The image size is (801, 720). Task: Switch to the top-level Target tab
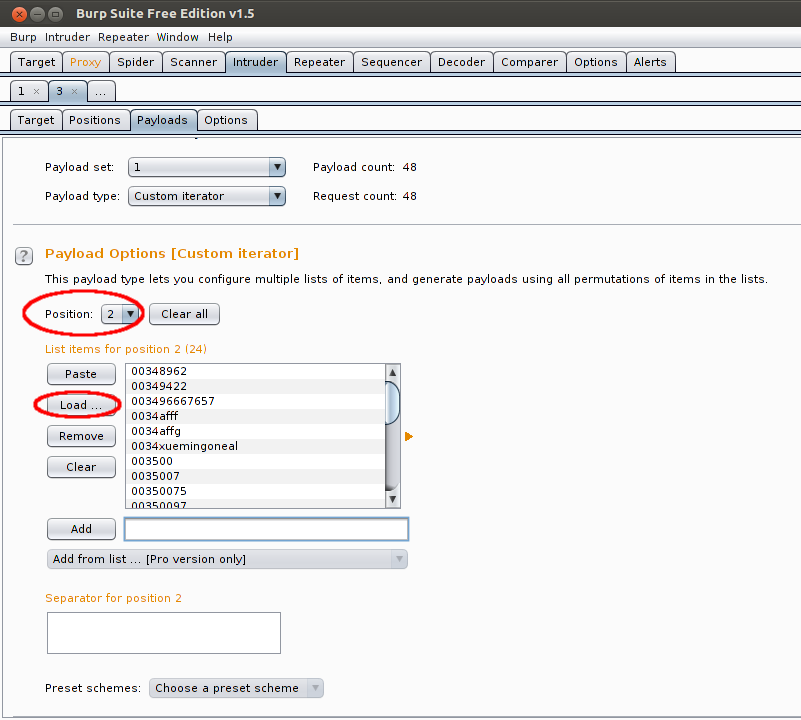pyautogui.click(x=36, y=62)
